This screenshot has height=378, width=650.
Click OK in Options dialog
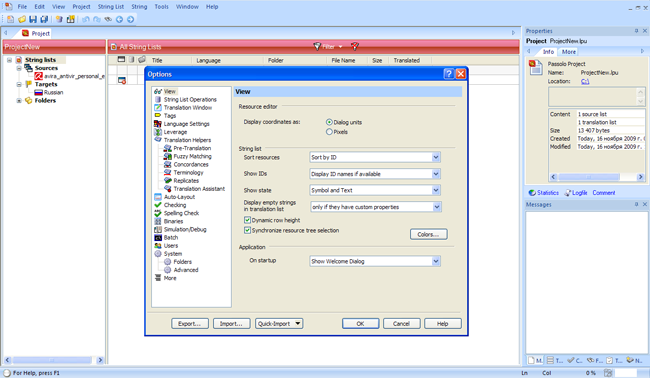tap(360, 323)
